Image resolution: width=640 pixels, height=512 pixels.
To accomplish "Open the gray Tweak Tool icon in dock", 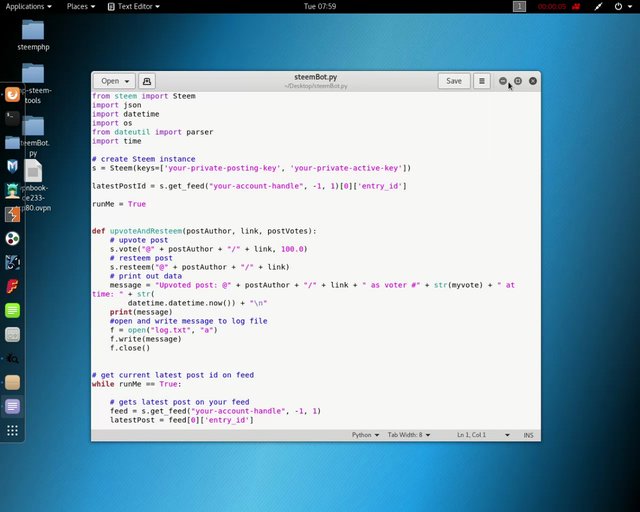I will [x=12, y=334].
